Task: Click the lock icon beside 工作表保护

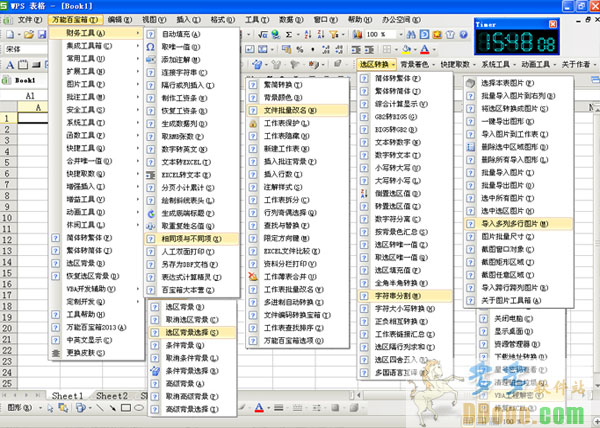Action: [x=253, y=124]
